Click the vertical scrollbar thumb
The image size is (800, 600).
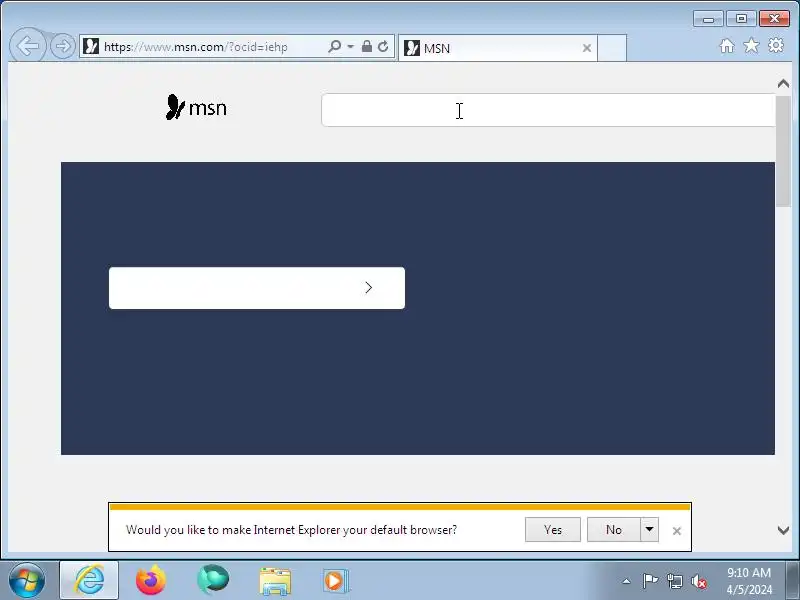click(x=783, y=152)
